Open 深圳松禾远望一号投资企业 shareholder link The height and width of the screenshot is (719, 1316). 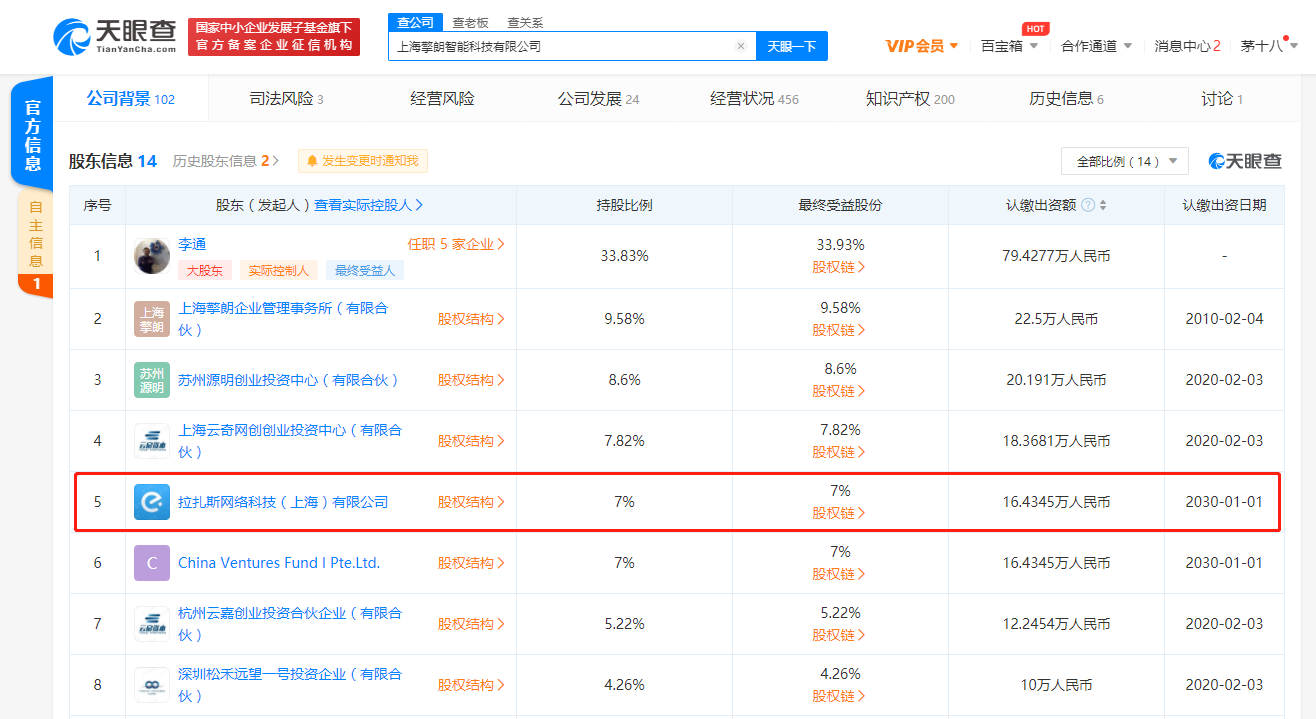click(x=290, y=685)
